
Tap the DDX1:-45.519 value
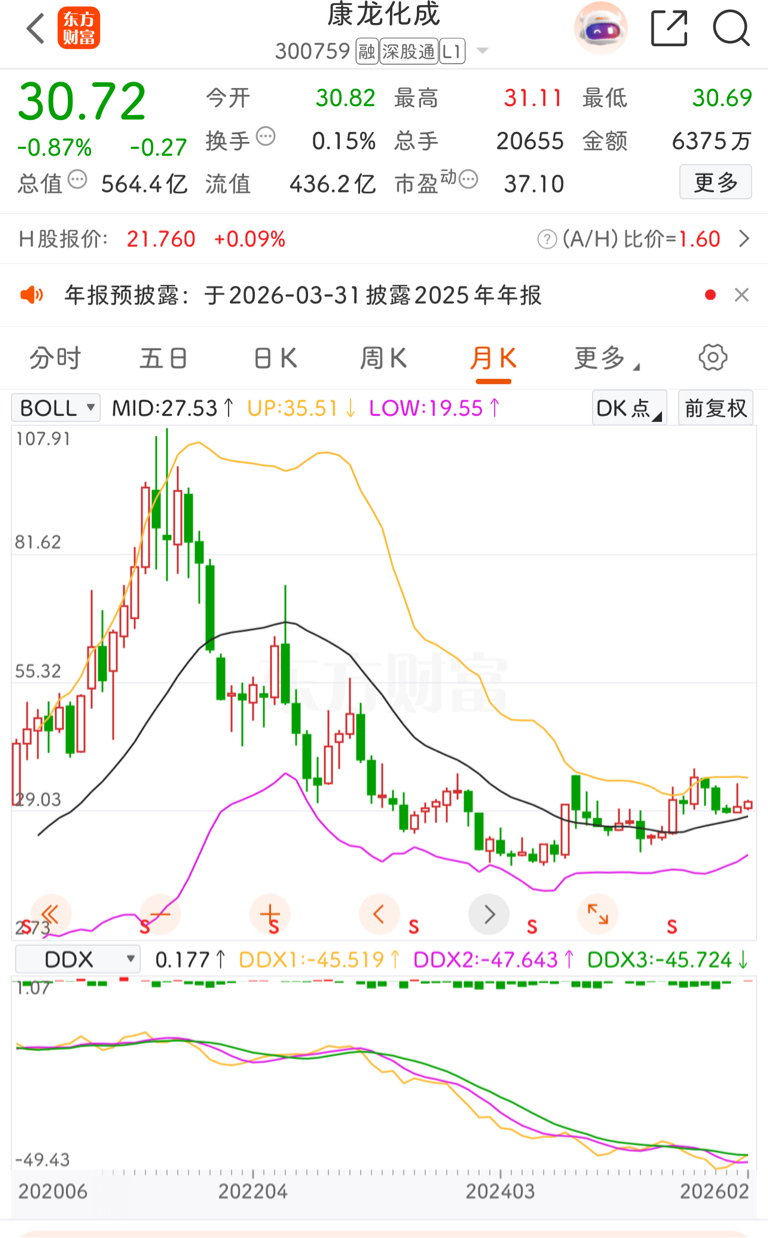(x=320, y=960)
